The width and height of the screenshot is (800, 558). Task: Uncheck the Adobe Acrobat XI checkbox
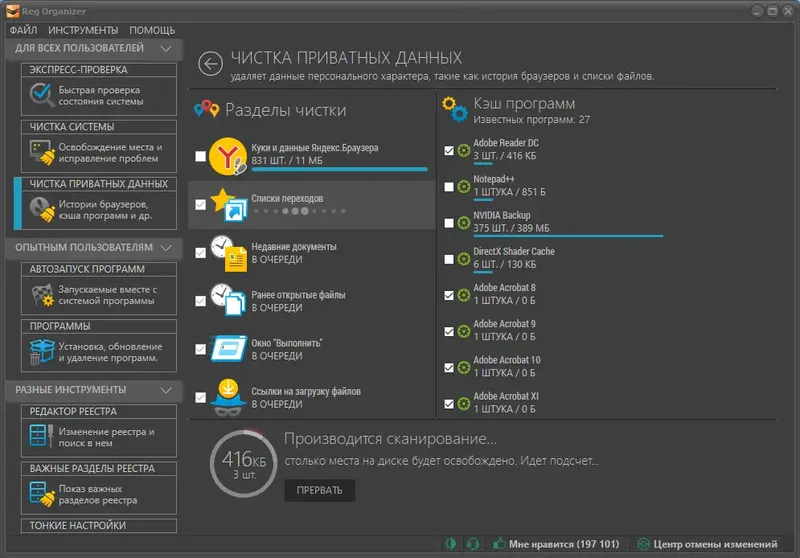tap(449, 404)
